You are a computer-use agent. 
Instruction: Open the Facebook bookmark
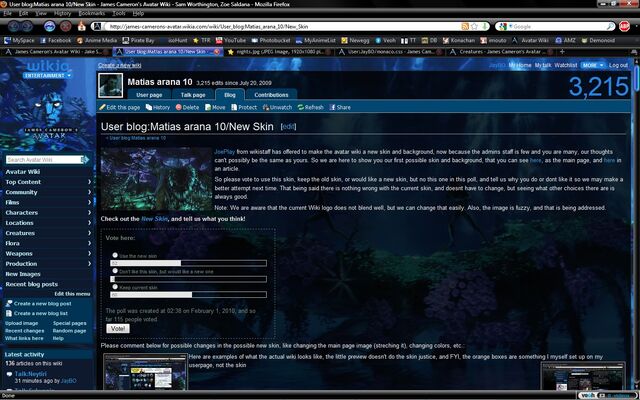tap(56, 40)
